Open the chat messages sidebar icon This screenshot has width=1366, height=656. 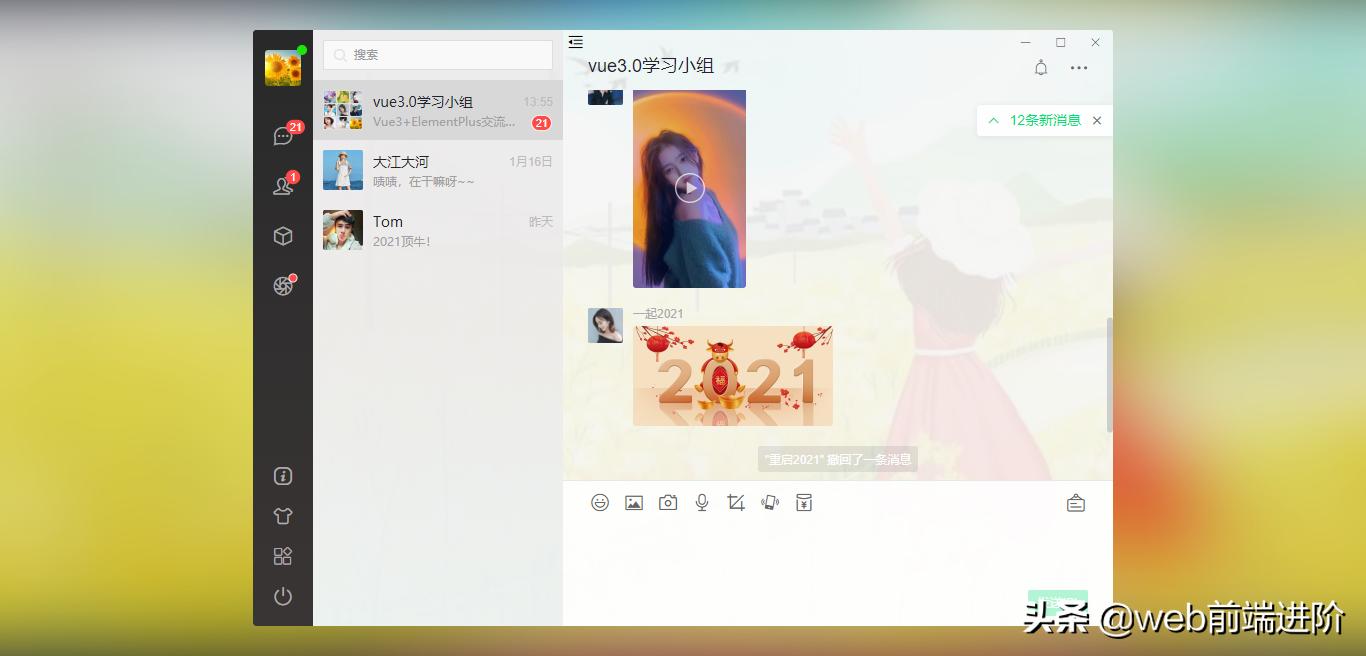pos(283,136)
